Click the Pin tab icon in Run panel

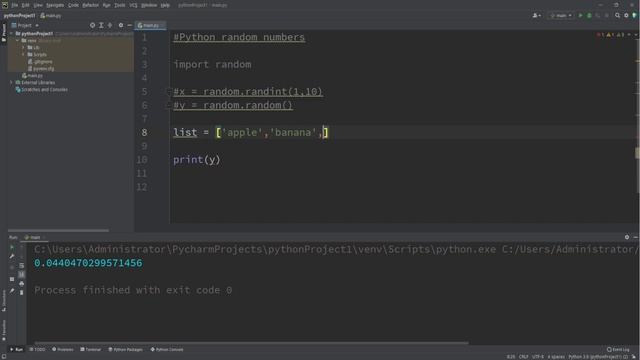tap(12, 291)
